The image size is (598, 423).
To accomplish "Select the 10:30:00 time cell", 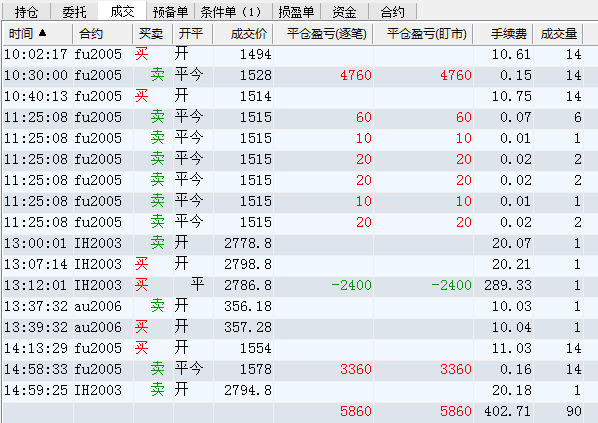I will coord(36,75).
